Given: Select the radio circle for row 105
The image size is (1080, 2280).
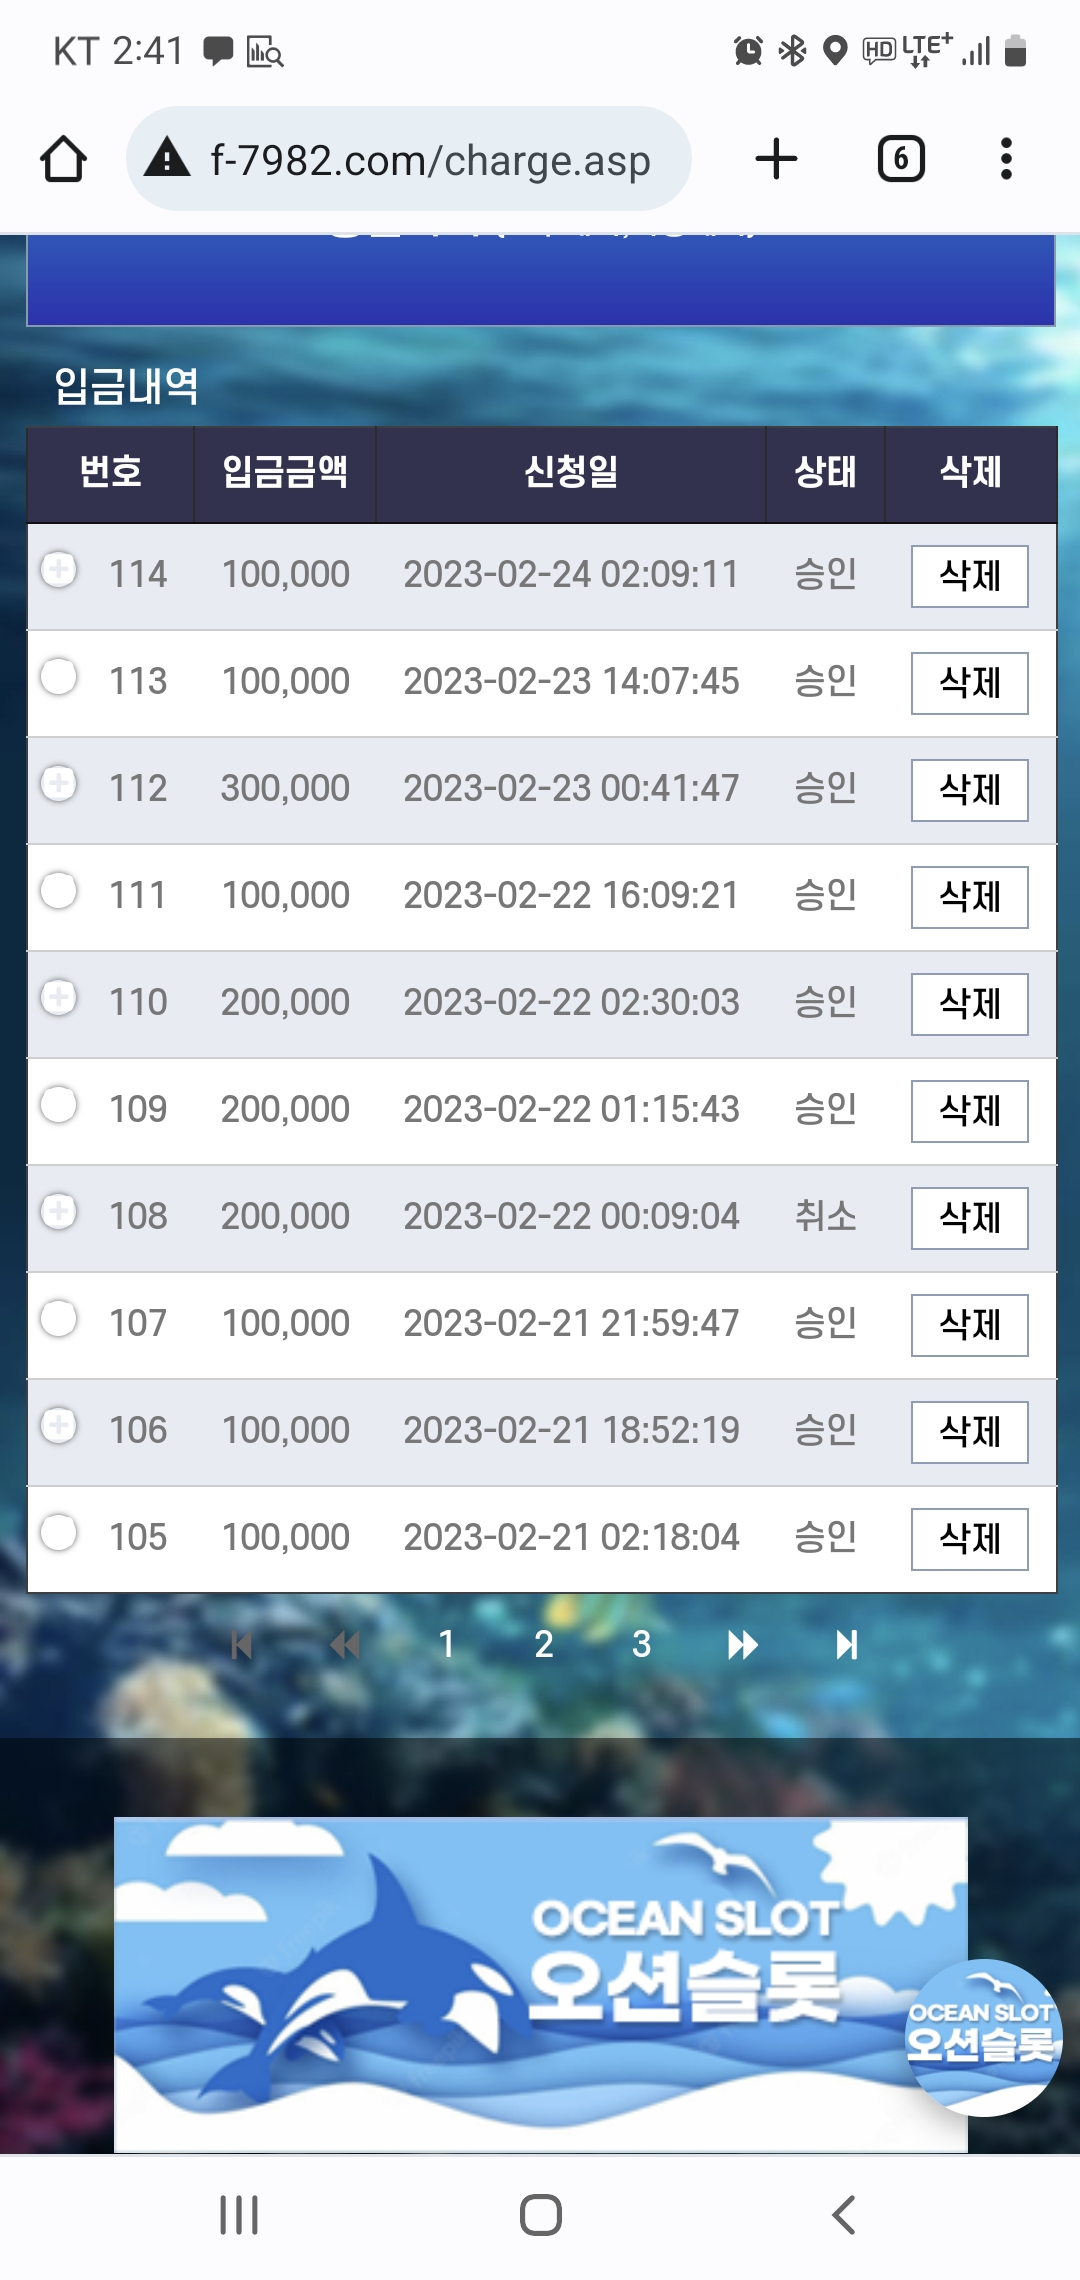Looking at the screenshot, I should pos(59,1532).
